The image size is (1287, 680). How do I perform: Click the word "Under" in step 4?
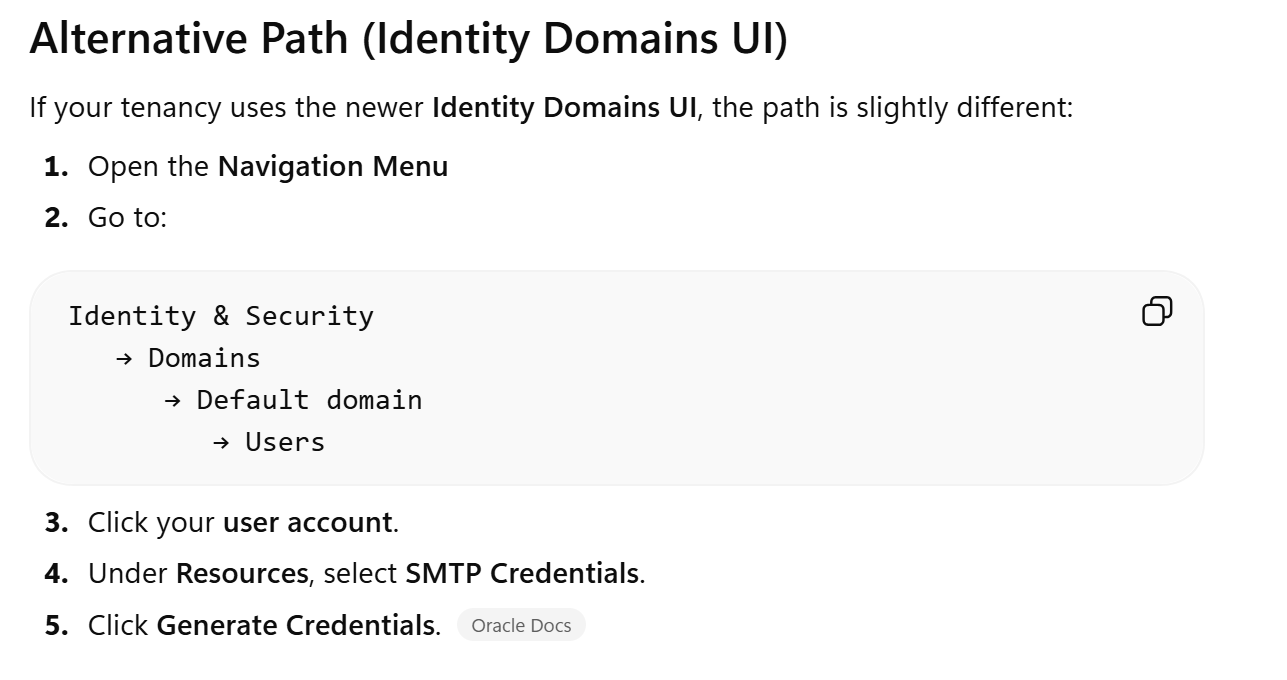pyautogui.click(x=128, y=573)
